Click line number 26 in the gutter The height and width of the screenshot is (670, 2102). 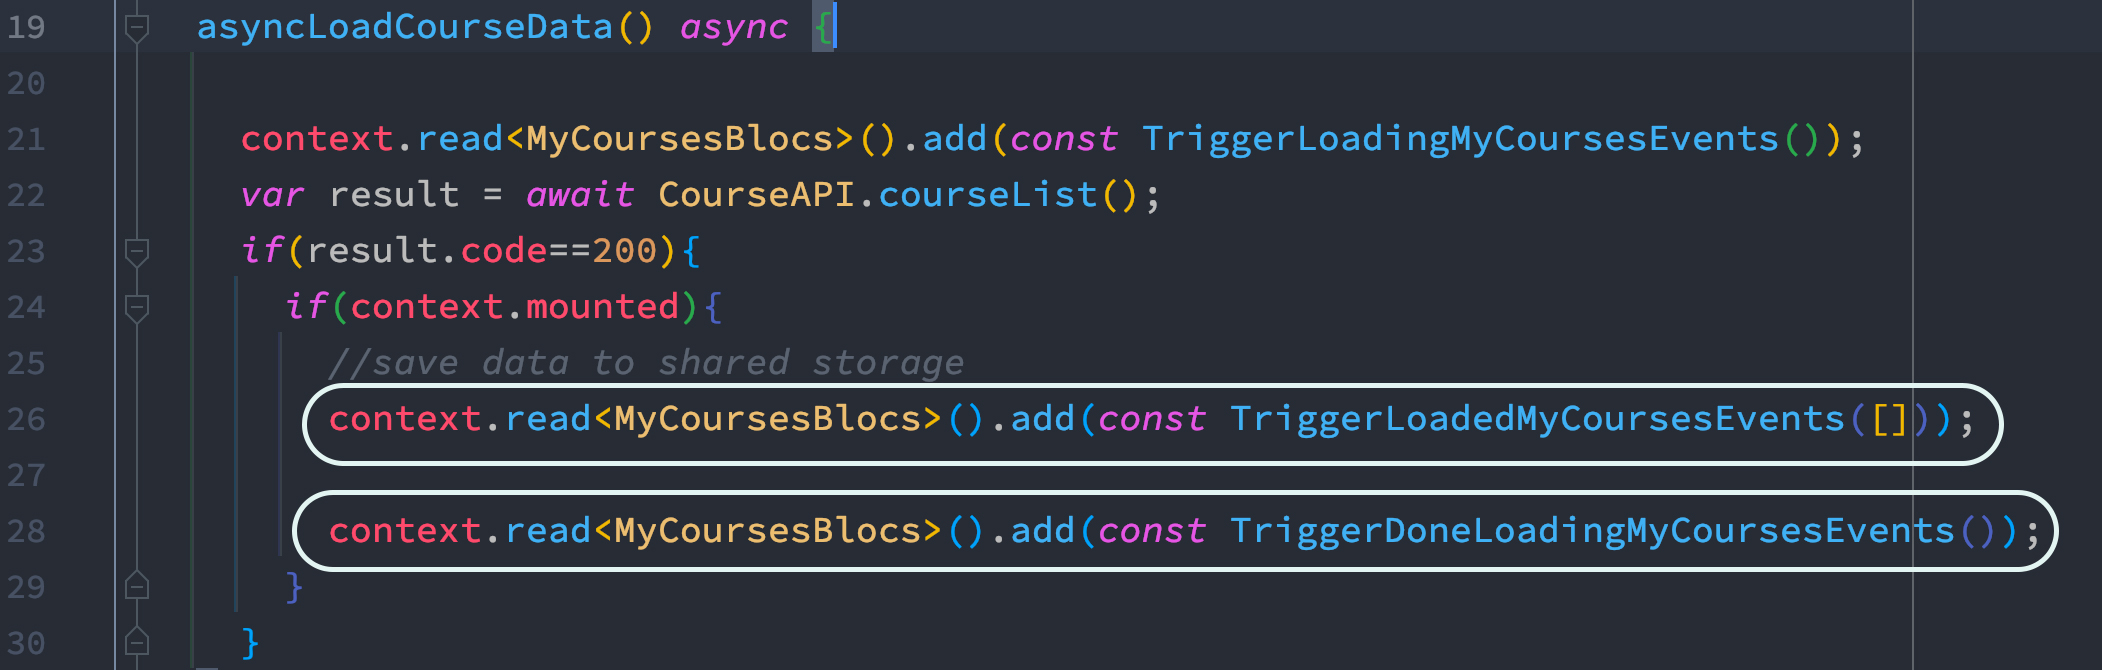(26, 419)
